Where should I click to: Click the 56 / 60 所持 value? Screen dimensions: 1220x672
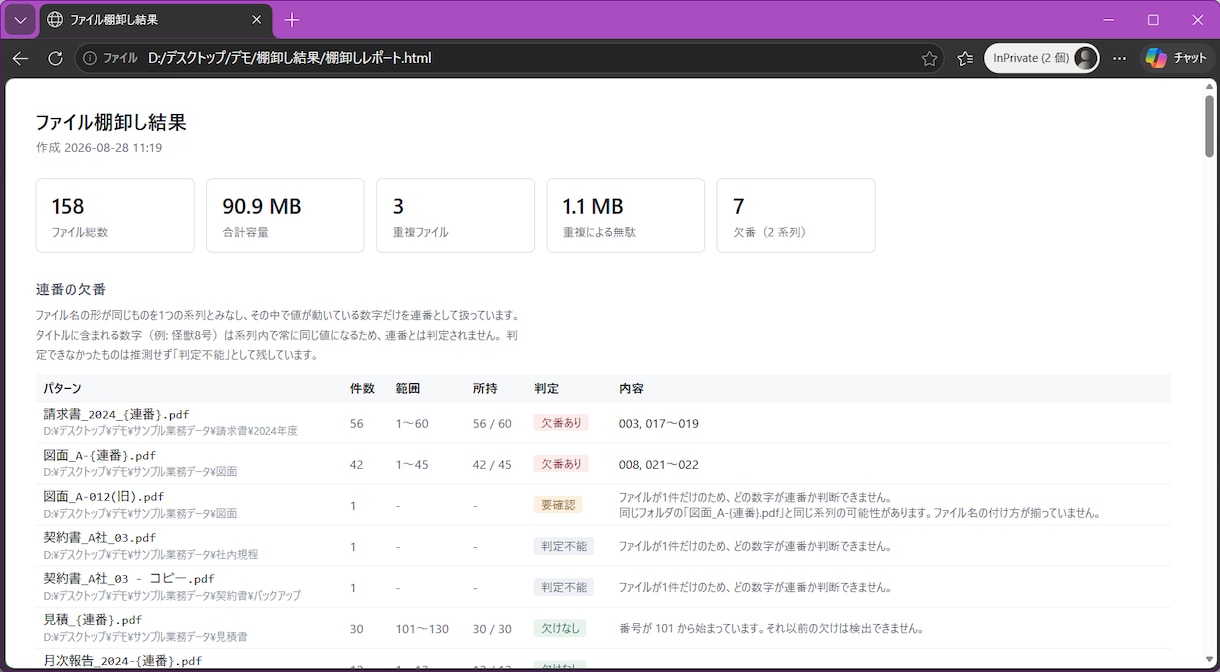(x=492, y=424)
